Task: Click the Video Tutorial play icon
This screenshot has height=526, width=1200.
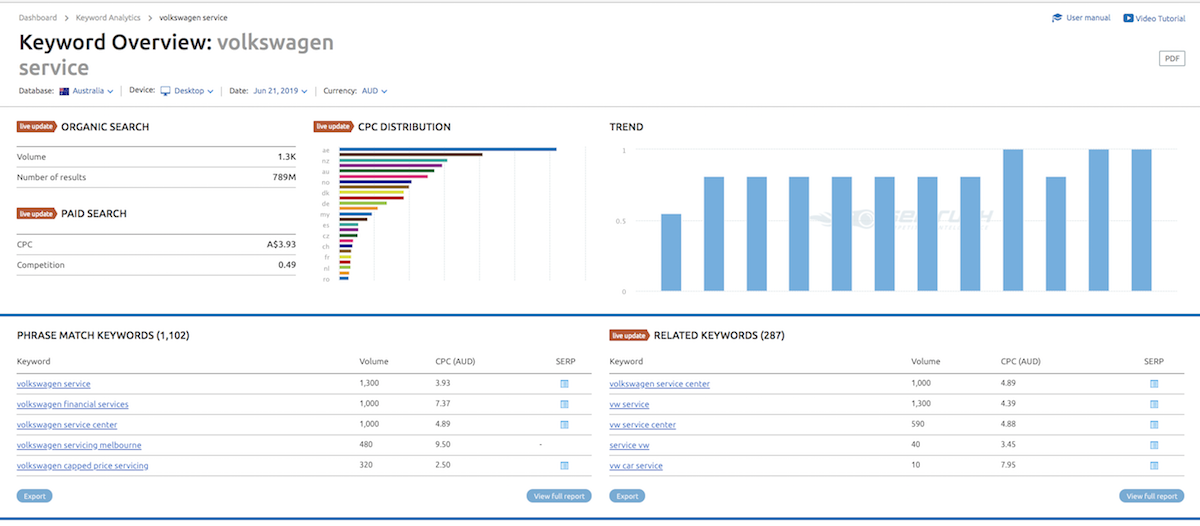Action: click(1129, 18)
